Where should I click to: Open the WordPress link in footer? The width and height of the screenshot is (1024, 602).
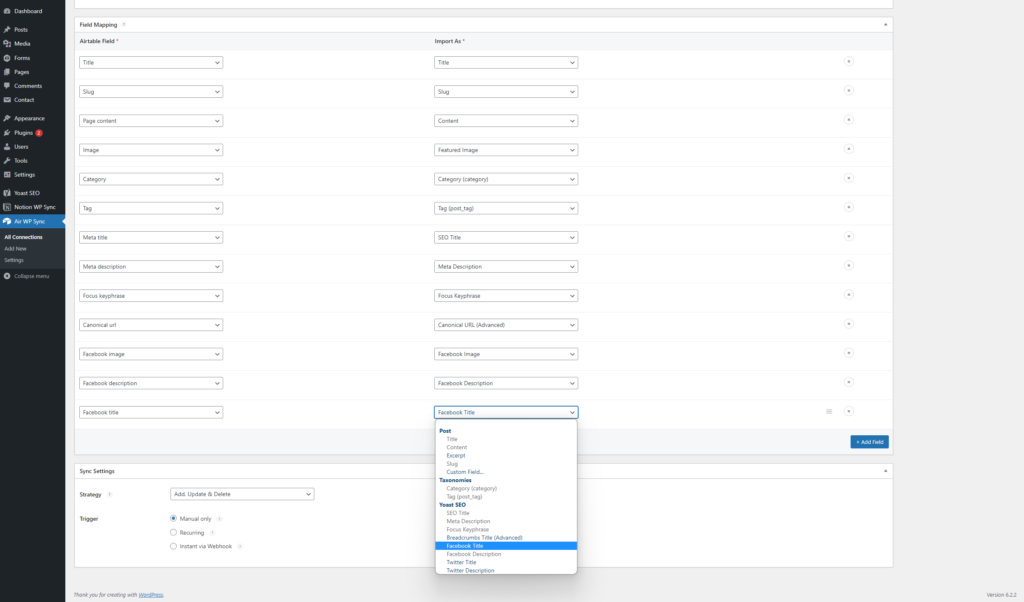pyautogui.click(x=151, y=595)
